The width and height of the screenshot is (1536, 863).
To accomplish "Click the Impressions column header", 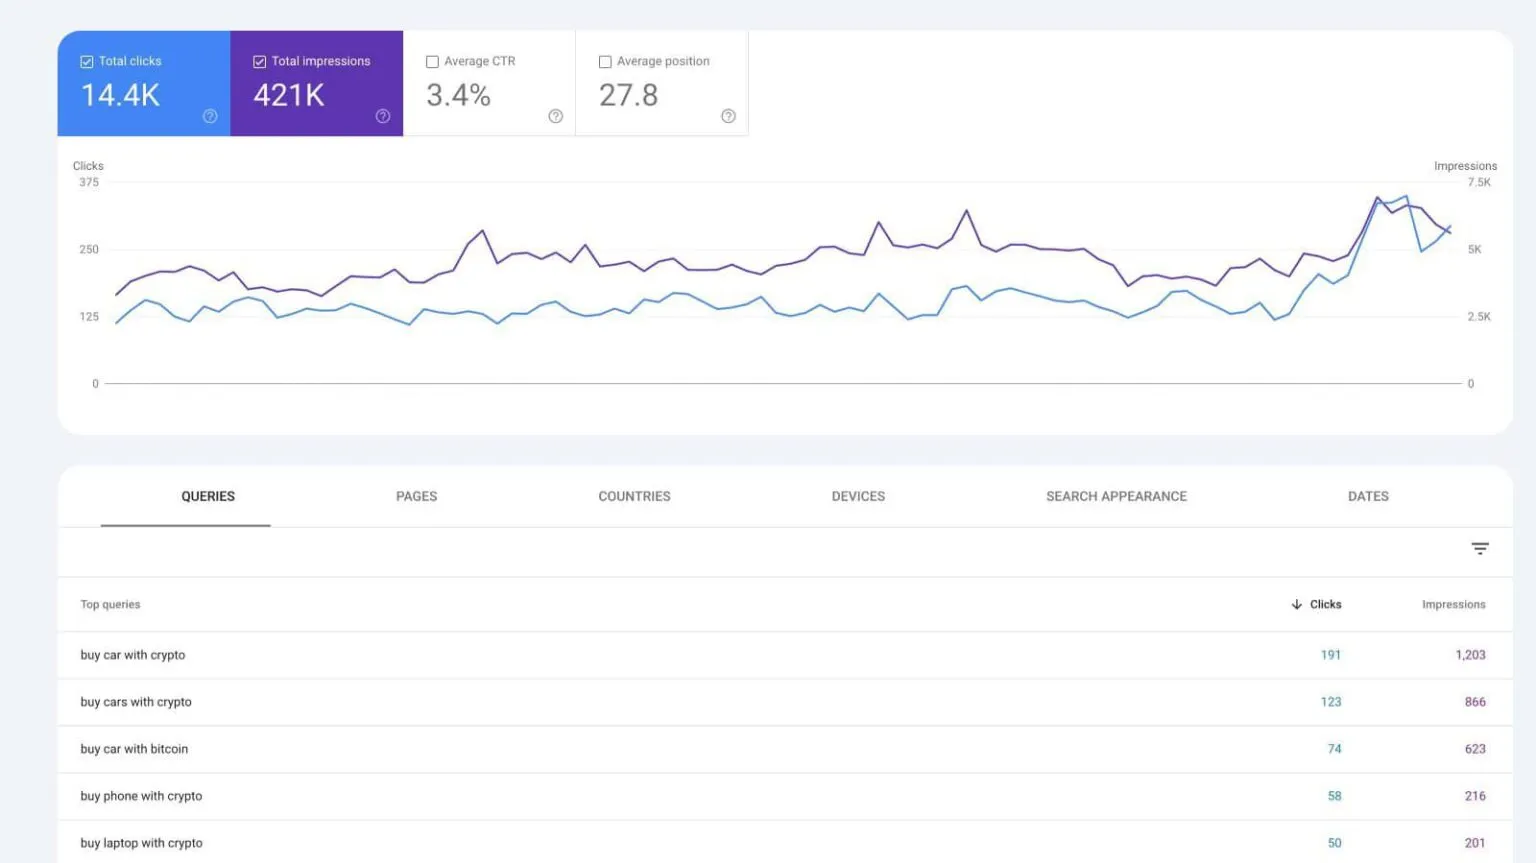I will (x=1453, y=604).
